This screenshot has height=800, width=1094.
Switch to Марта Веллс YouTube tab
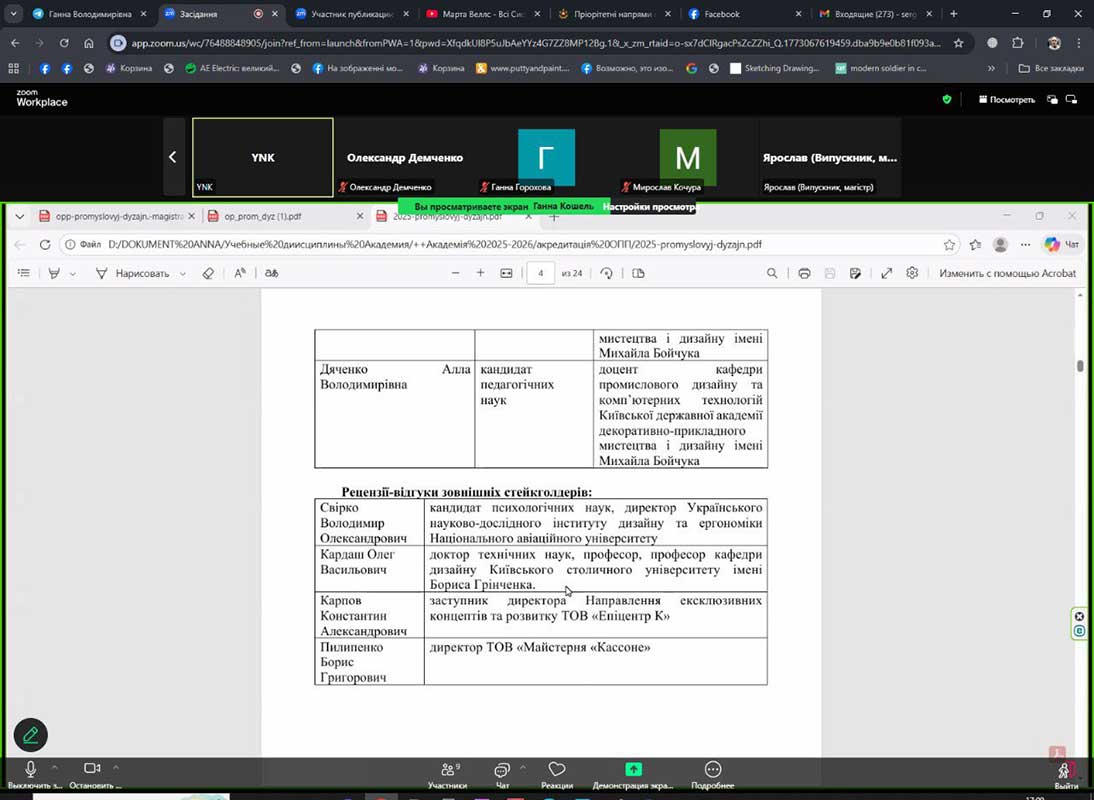click(483, 14)
